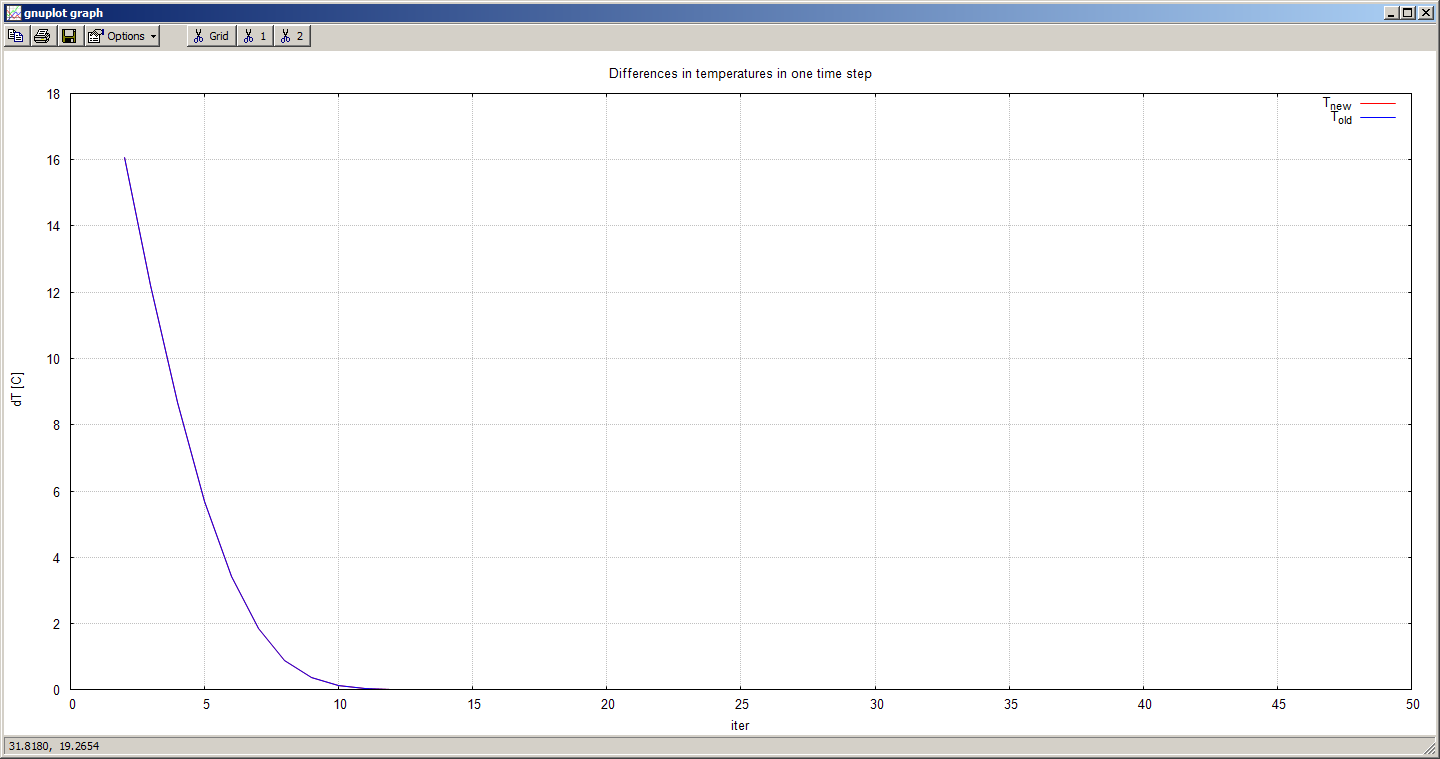Viewport: 1440px width, 759px height.
Task: Toggle plot curve 2 visibility button
Action: [291, 36]
